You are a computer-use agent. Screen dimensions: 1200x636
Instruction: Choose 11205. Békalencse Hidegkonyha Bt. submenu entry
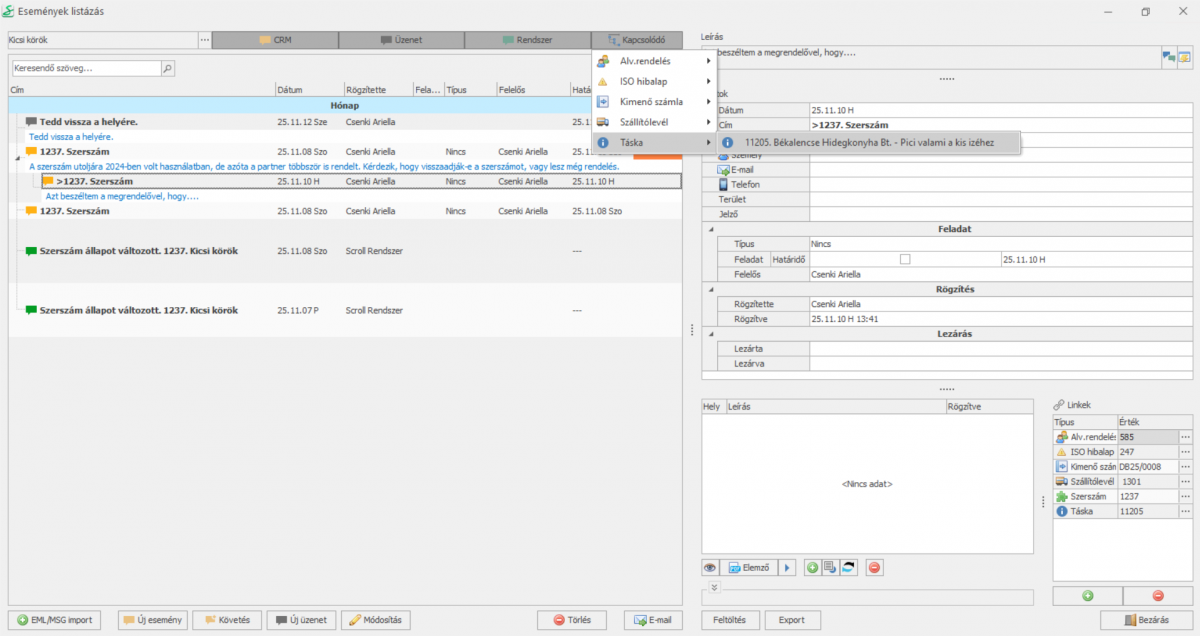pyautogui.click(x=869, y=143)
